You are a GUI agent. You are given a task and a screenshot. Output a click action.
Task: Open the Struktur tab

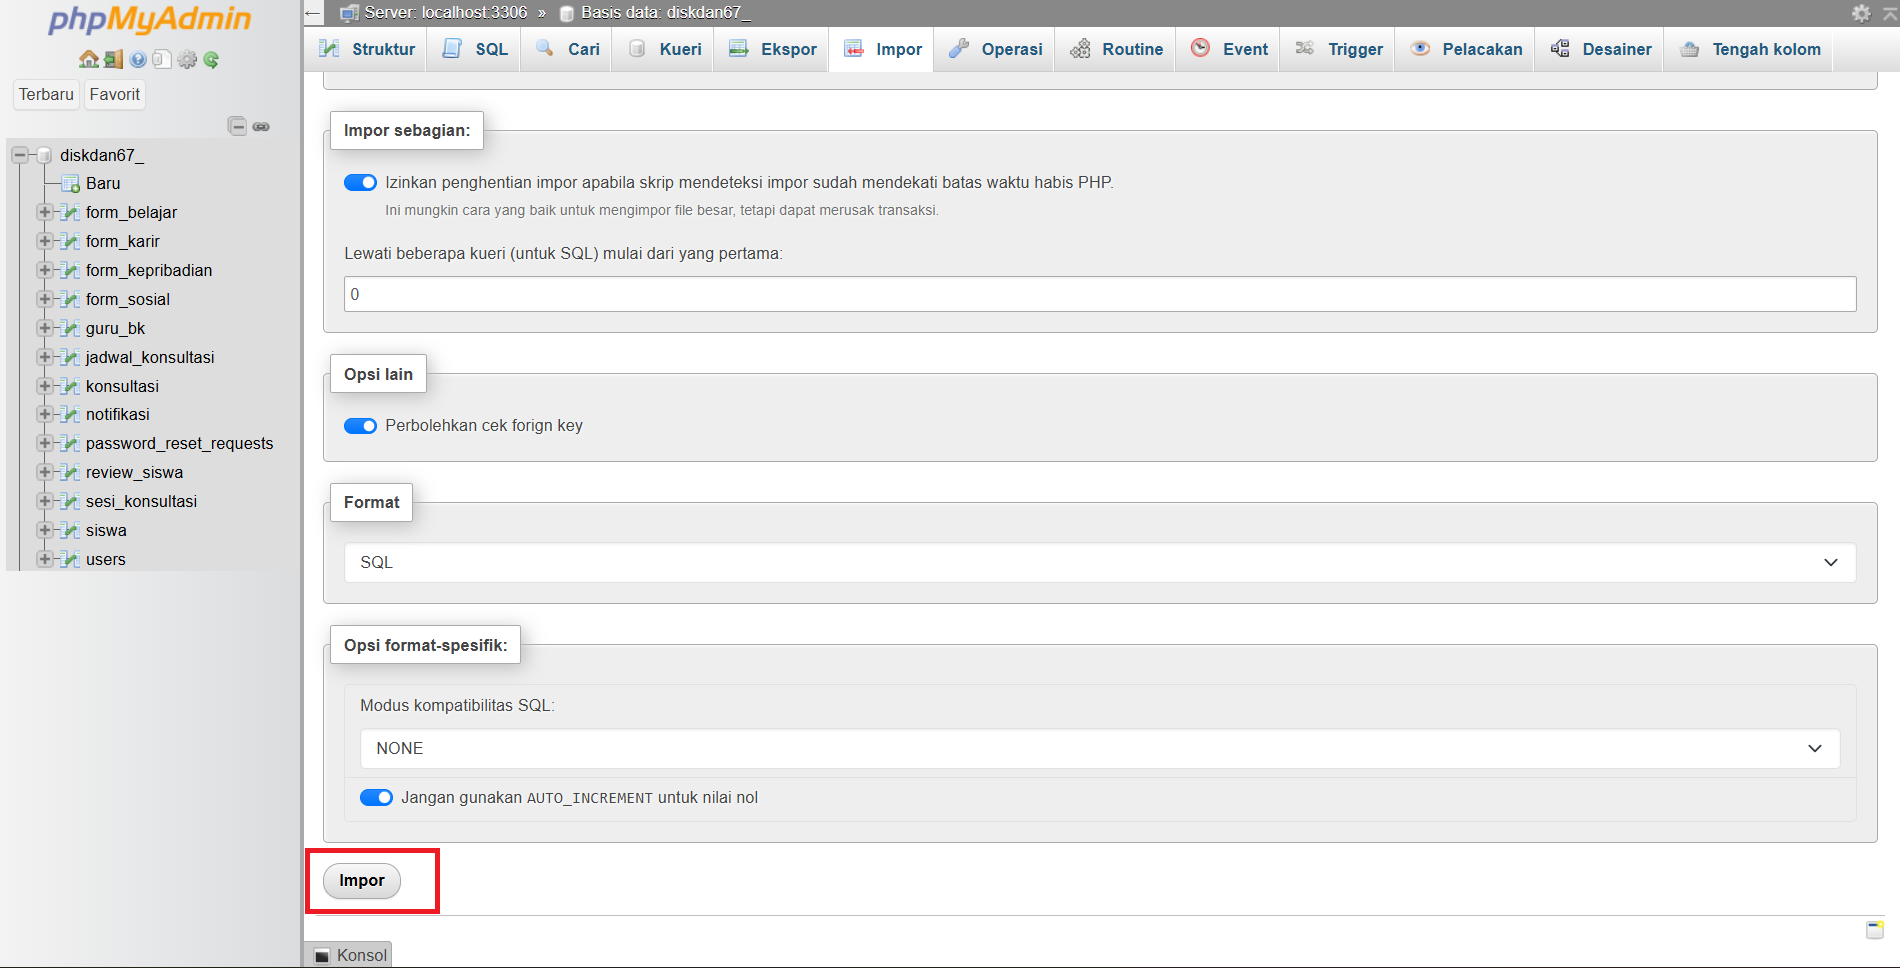click(x=367, y=49)
